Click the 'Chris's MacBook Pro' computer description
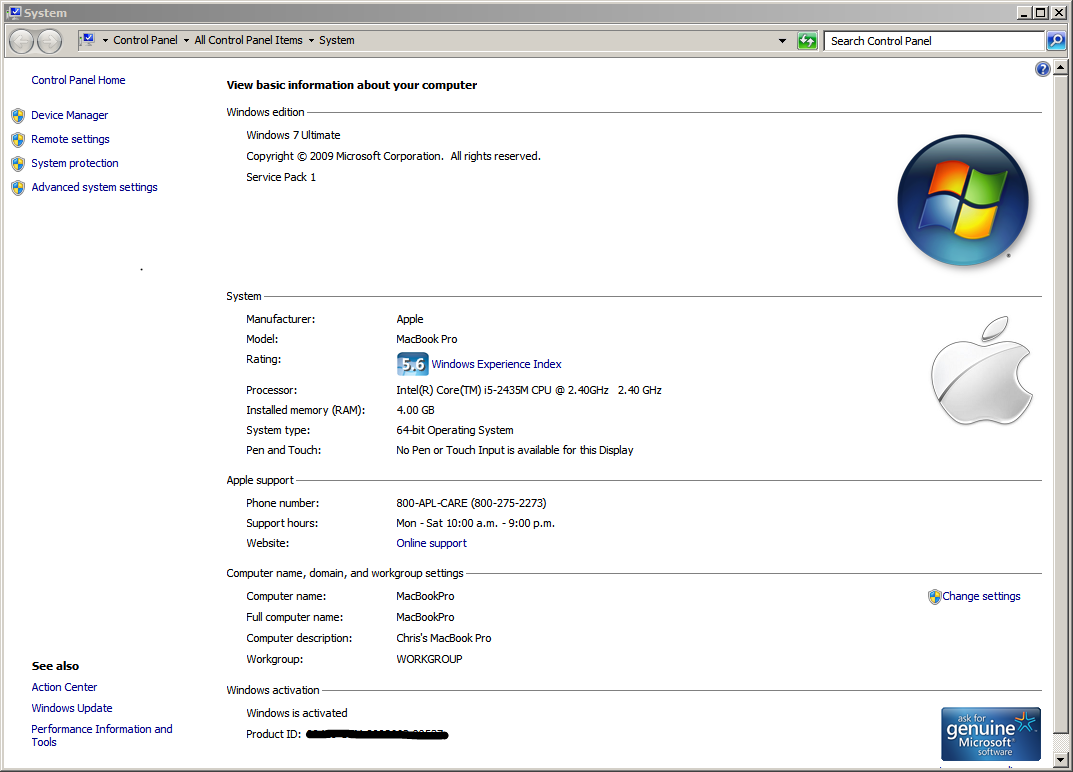Screen dimensions: 1073x772 tap(443, 638)
